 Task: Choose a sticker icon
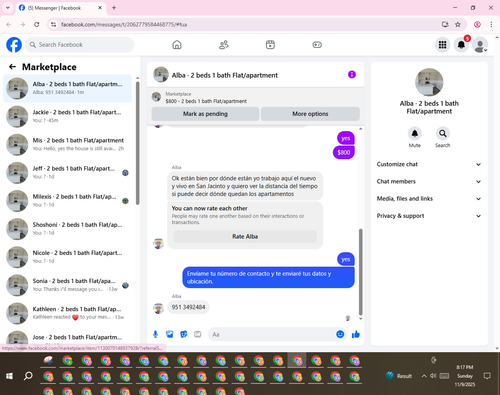click(x=184, y=334)
